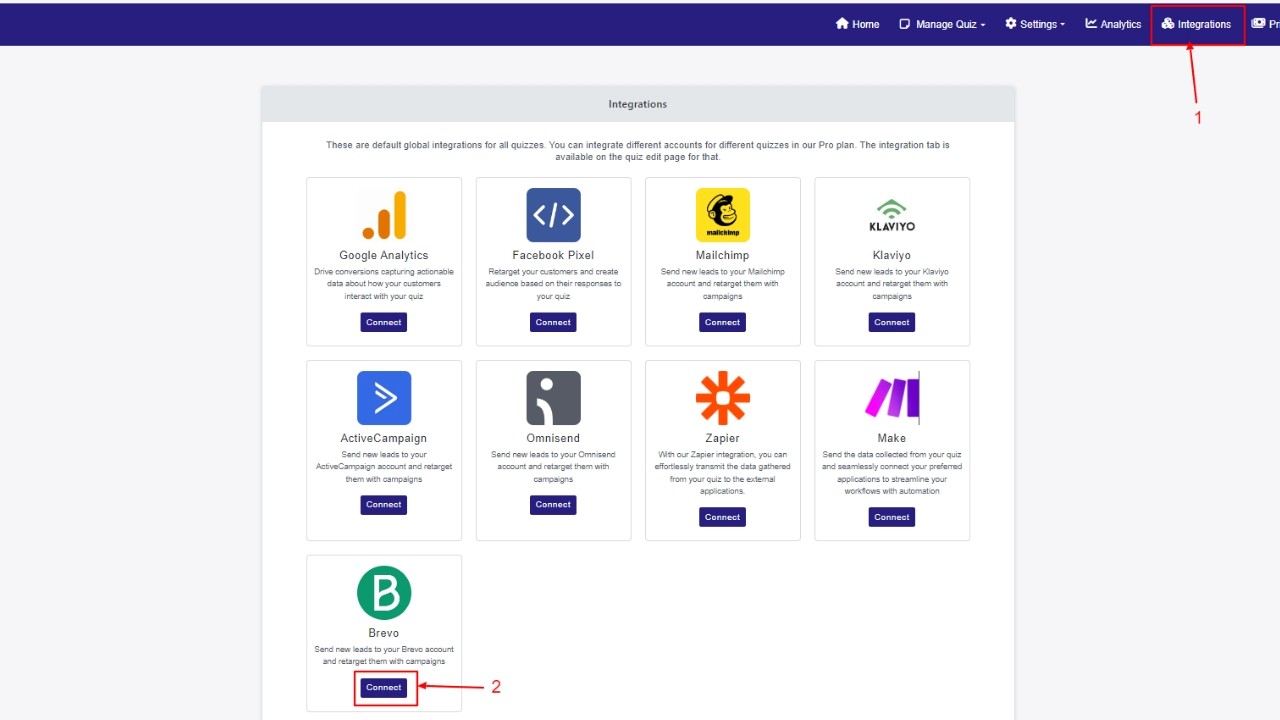Click the Mailchimp card title
This screenshot has height=720, width=1280.
click(722, 256)
